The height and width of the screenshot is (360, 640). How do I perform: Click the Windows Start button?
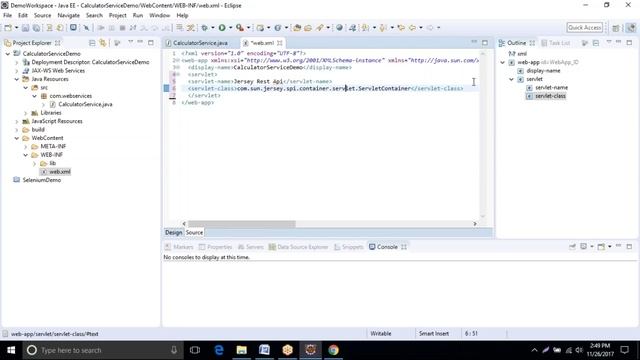pyautogui.click(x=11, y=350)
